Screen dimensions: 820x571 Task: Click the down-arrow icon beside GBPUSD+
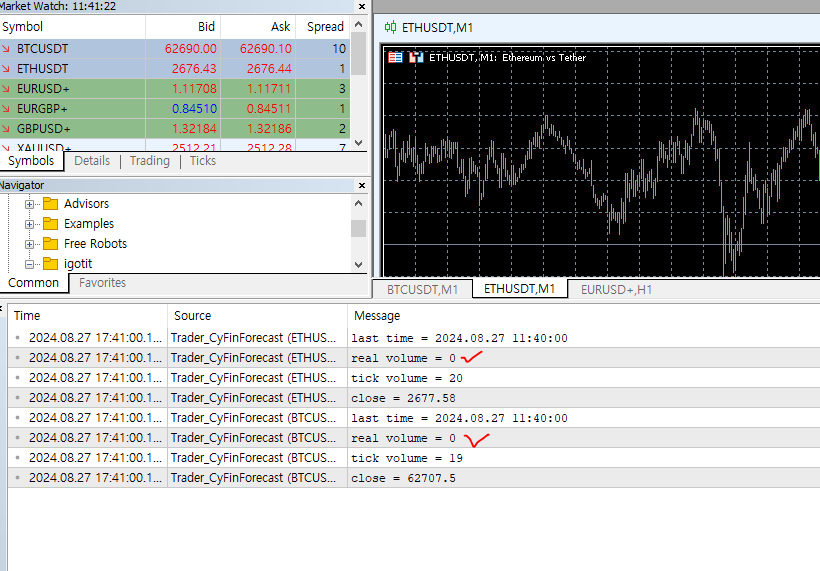(x=6, y=129)
